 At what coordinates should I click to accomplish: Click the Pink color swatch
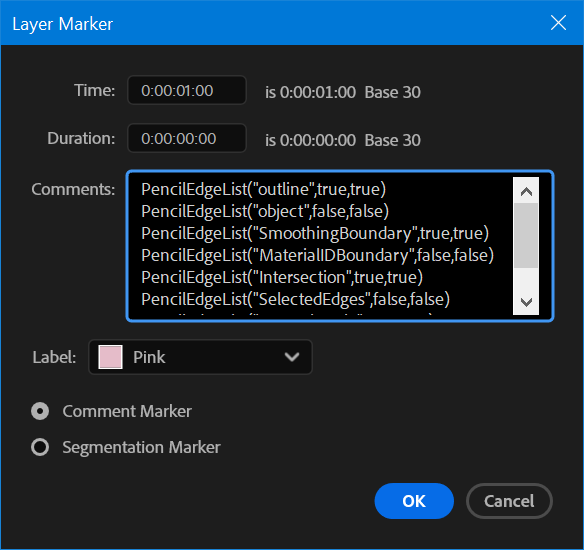point(110,357)
